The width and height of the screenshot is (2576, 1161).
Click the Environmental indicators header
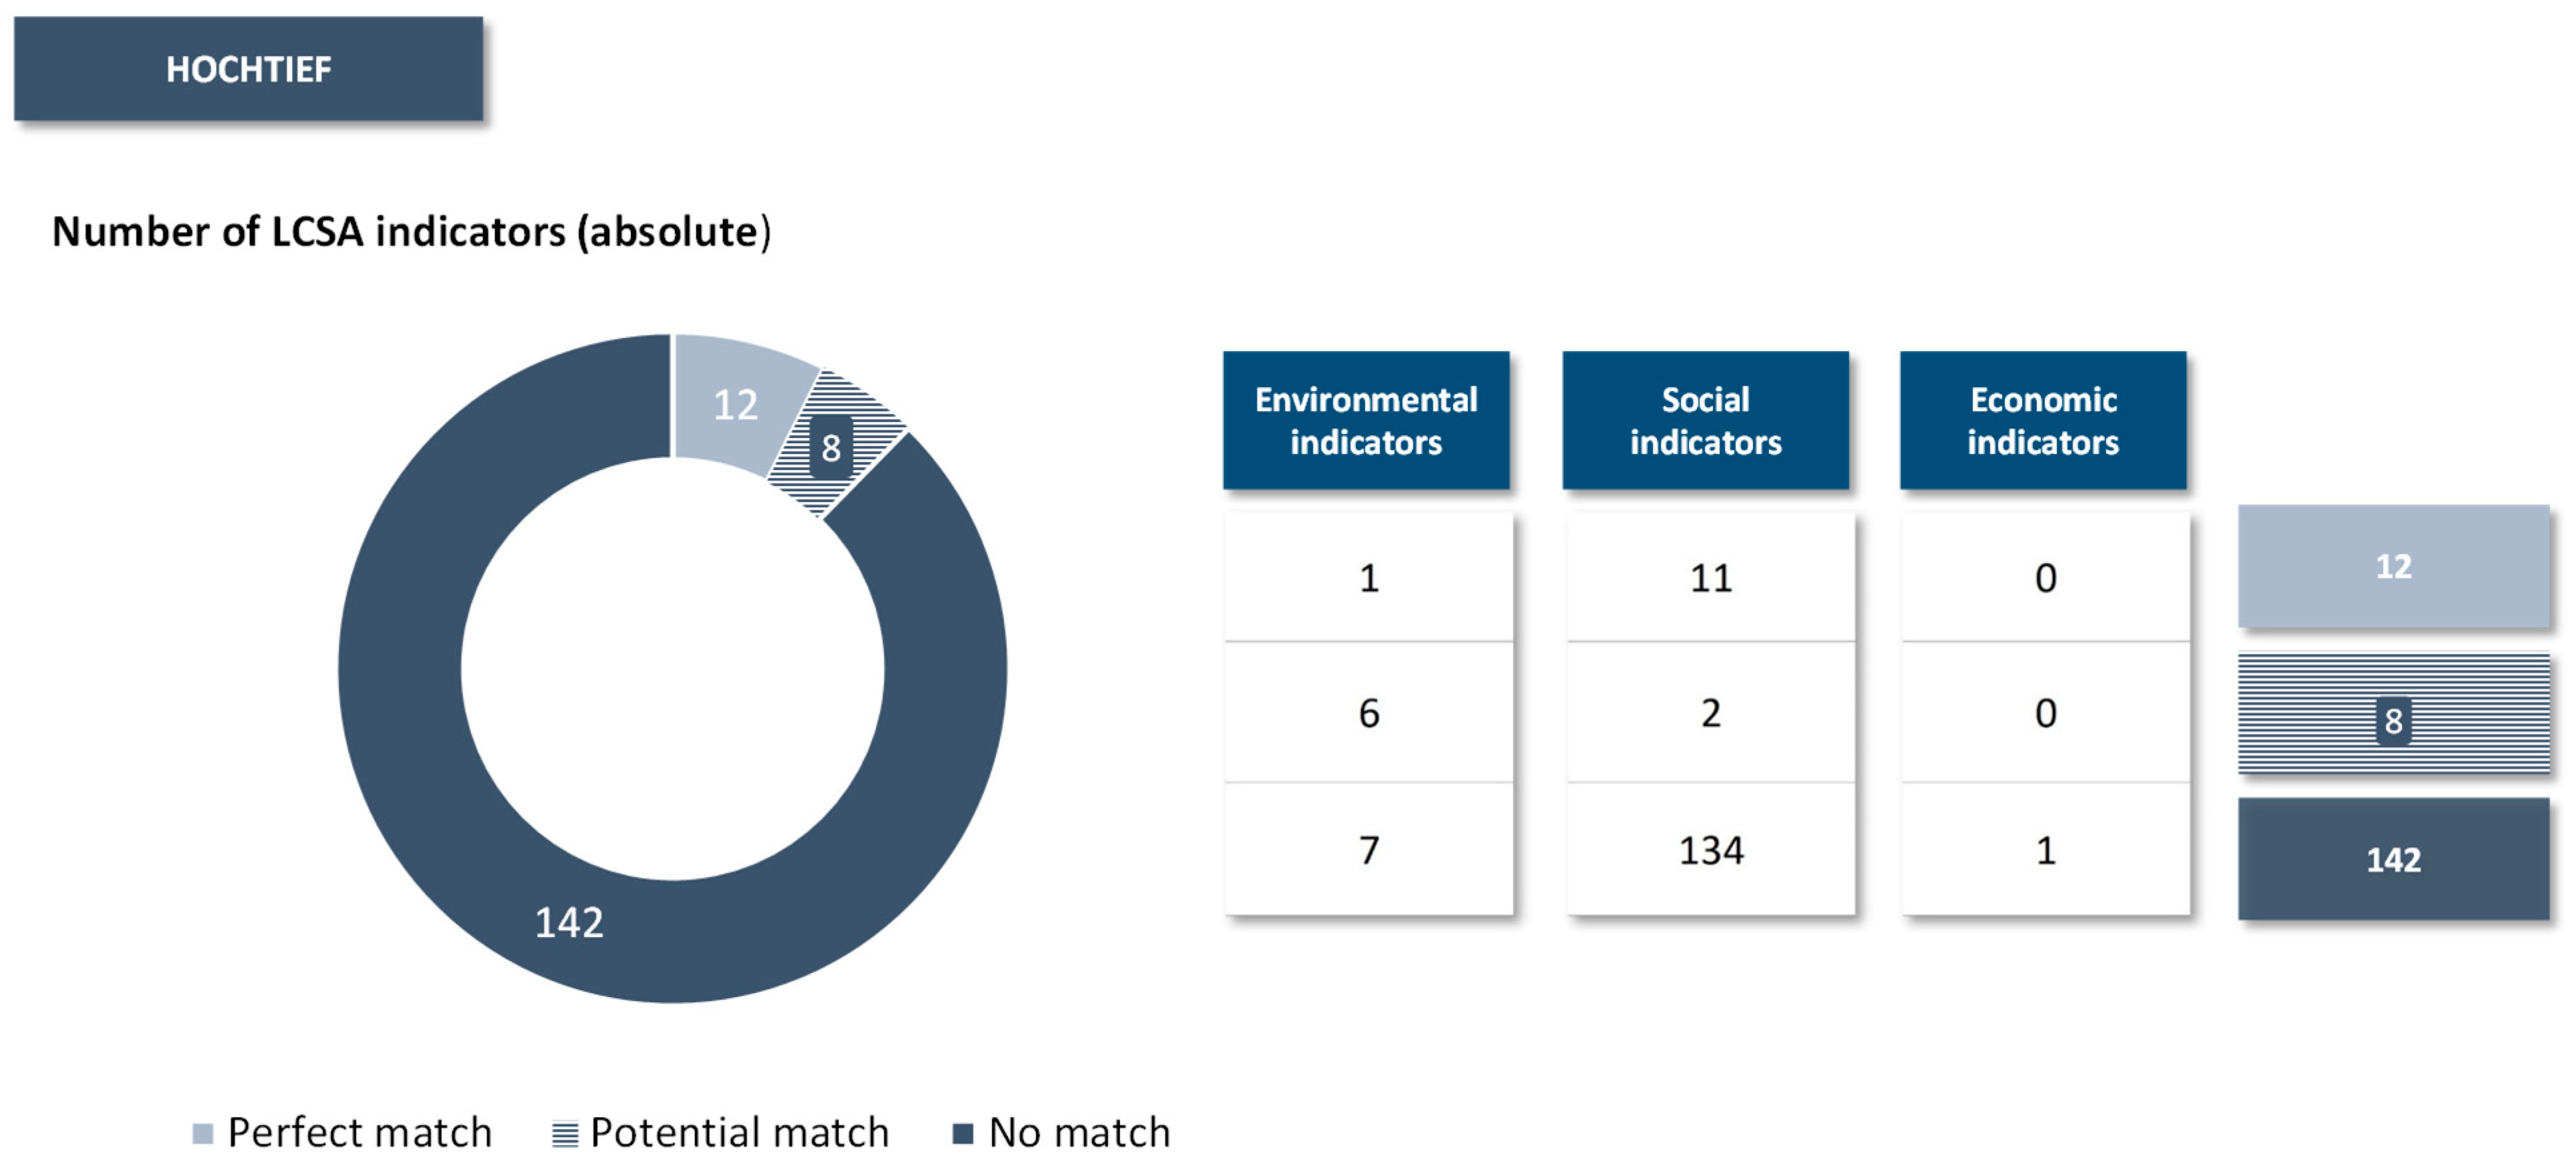point(1366,420)
